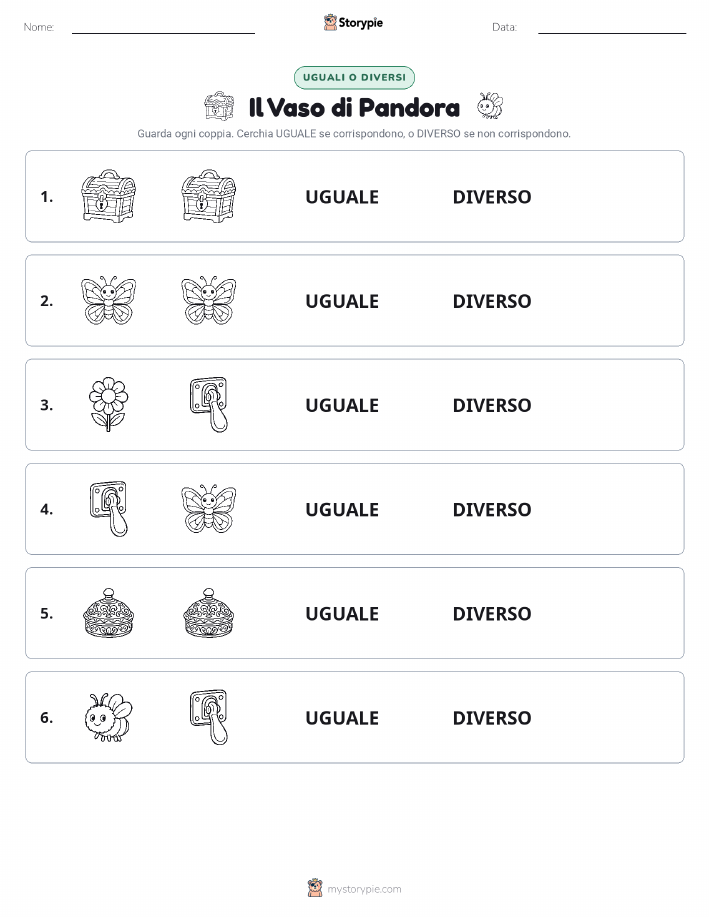Click the butterfly picture in row 4
The image size is (709, 917).
(209, 509)
